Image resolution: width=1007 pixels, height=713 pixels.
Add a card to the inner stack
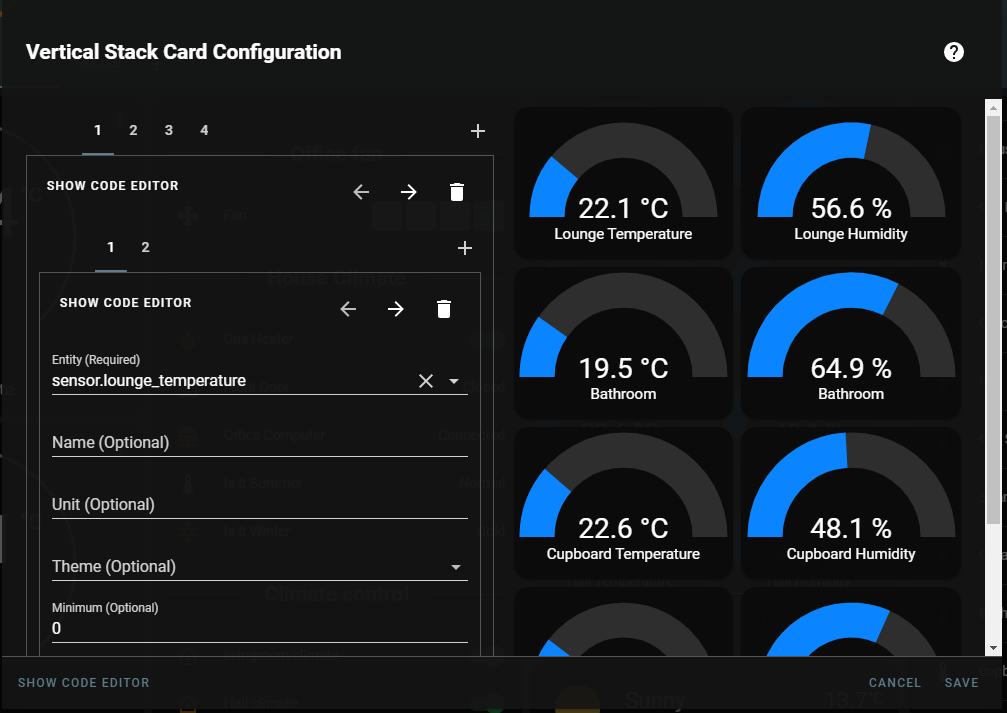click(x=464, y=248)
